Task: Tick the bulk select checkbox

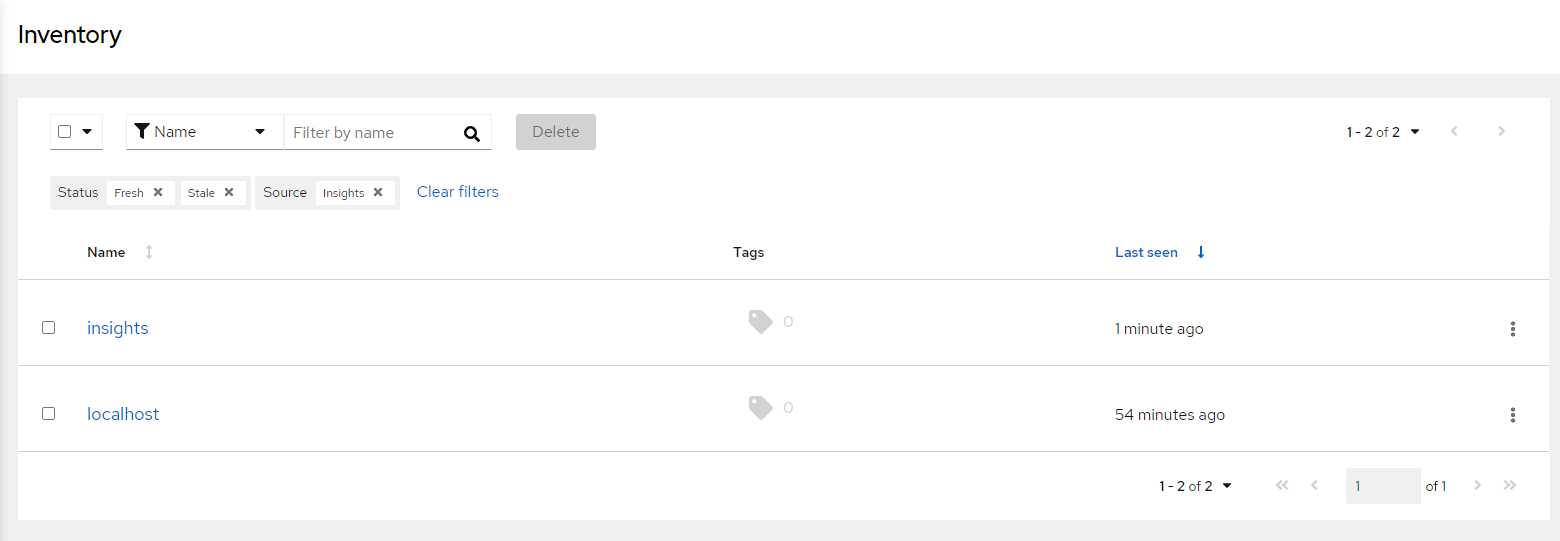Action: (65, 131)
